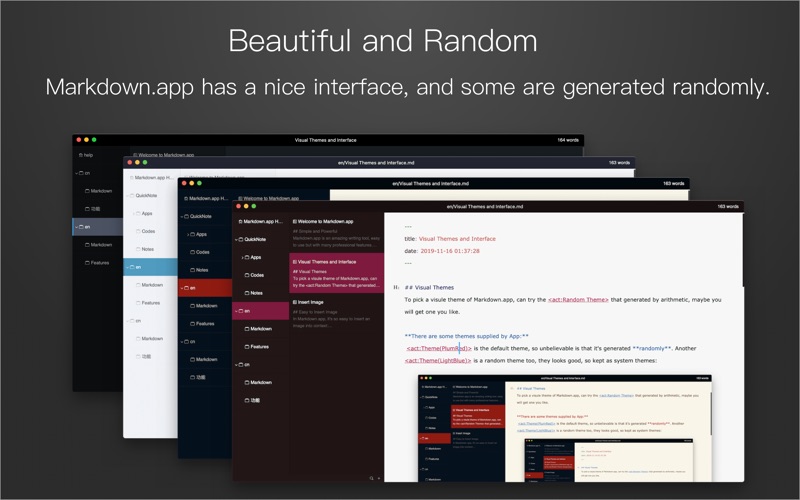Click Notes folder icon in navy window
Image resolution: width=800 pixels, height=500 pixels.
(193, 270)
